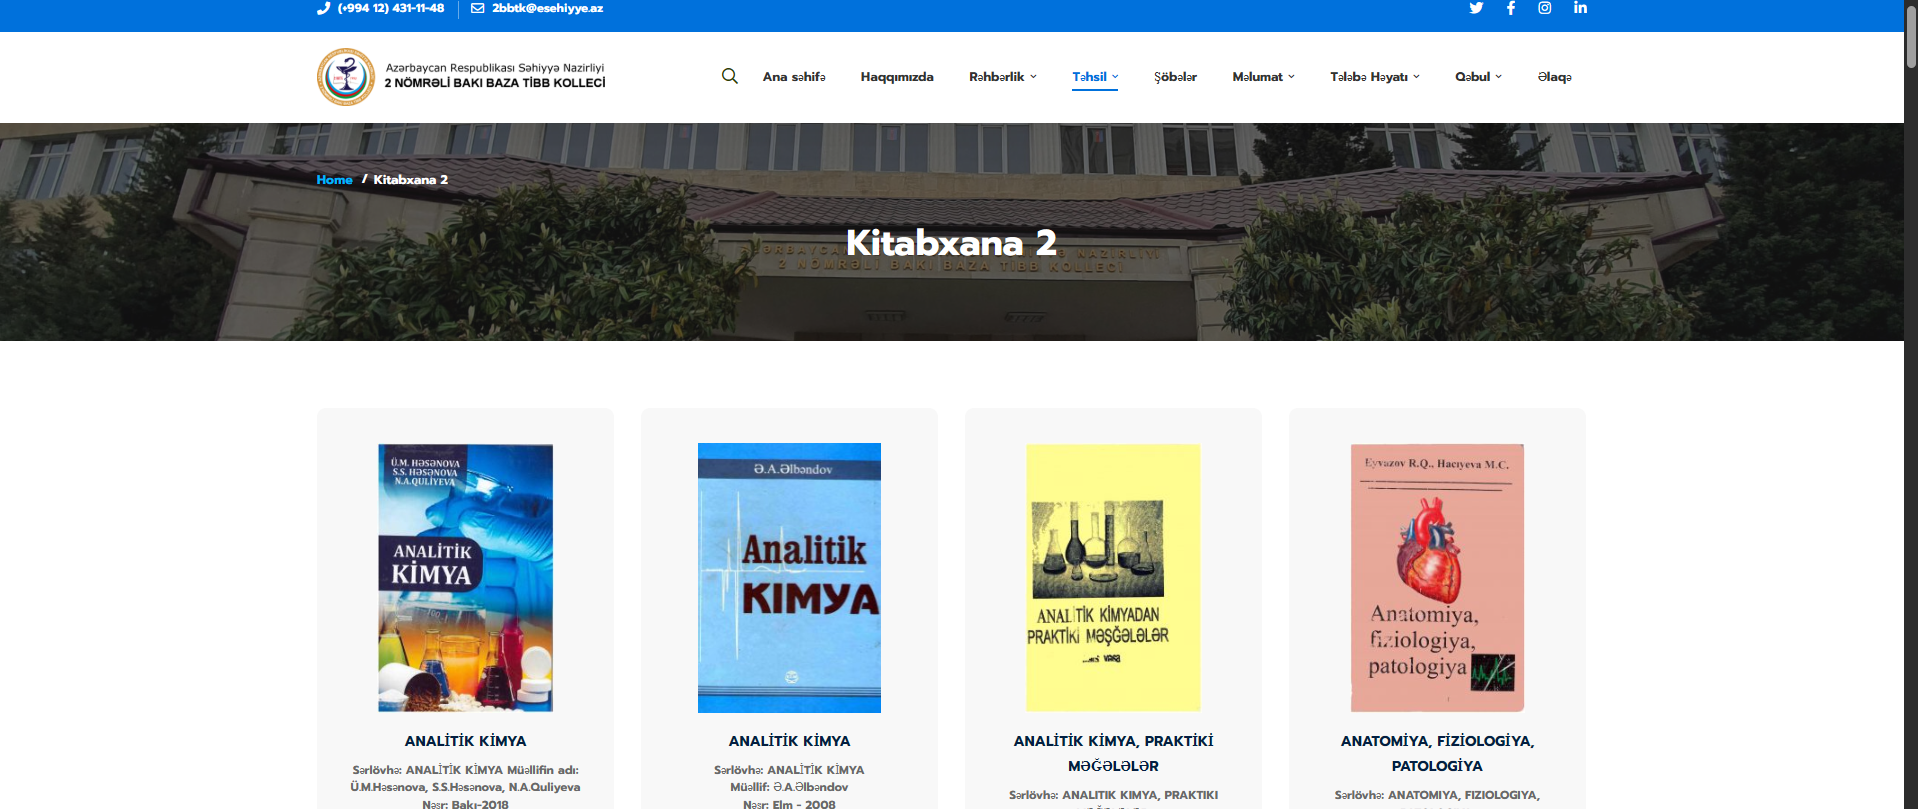Click the email envelope icon
Image resolution: width=1918 pixels, height=809 pixels.
tap(478, 8)
